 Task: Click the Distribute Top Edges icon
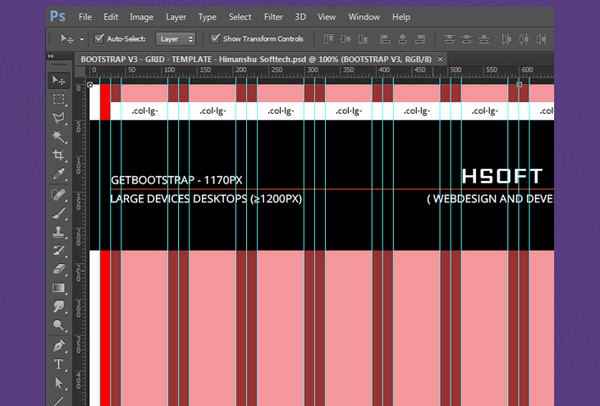point(449,39)
